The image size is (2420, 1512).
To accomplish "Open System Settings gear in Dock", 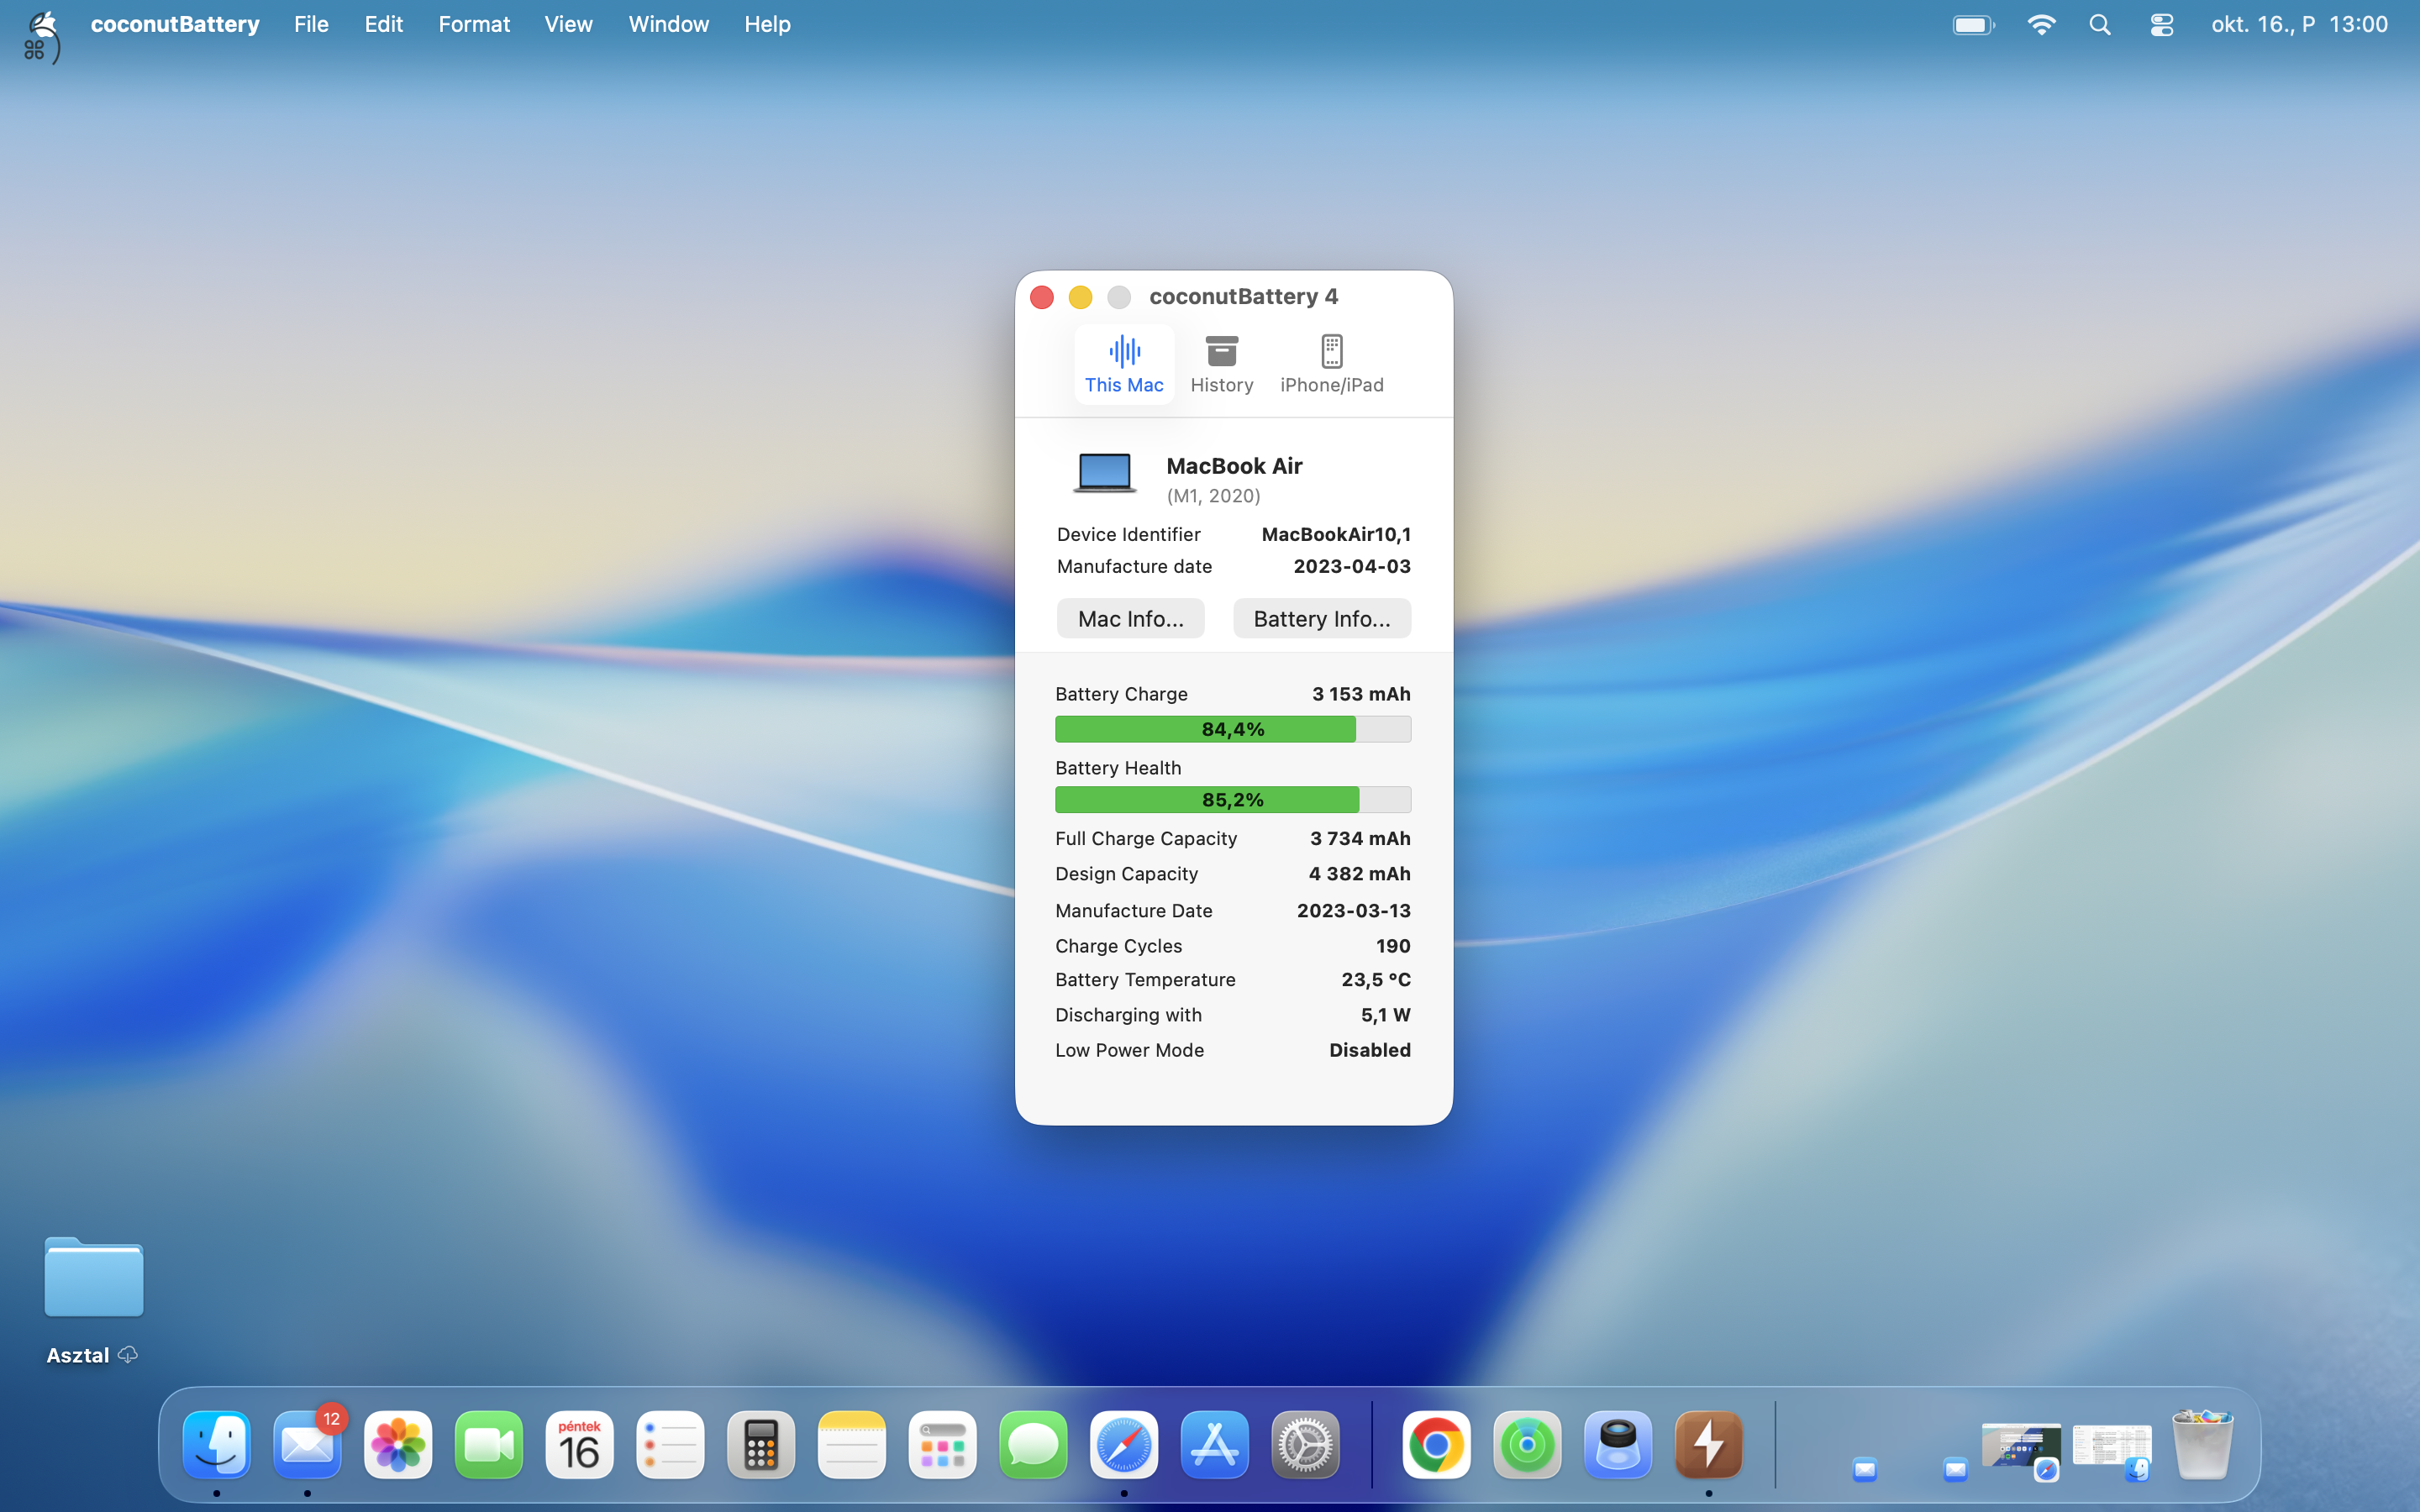I will point(1306,1444).
